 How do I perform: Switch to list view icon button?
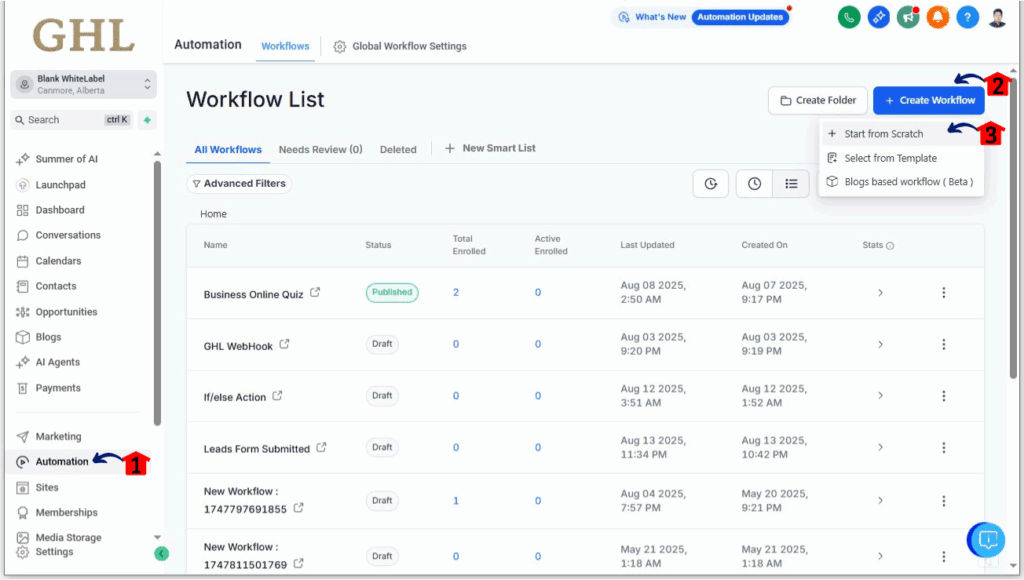(791, 184)
